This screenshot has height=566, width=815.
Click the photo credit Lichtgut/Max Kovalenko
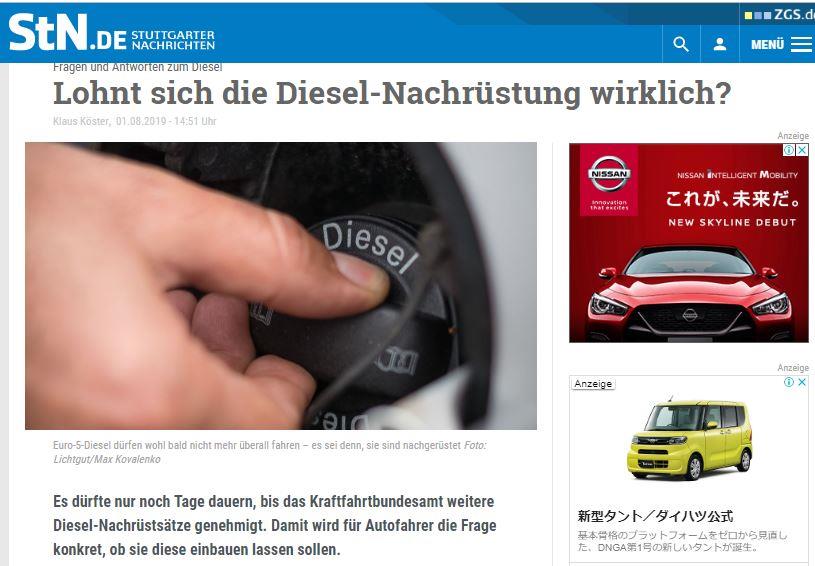tap(107, 459)
